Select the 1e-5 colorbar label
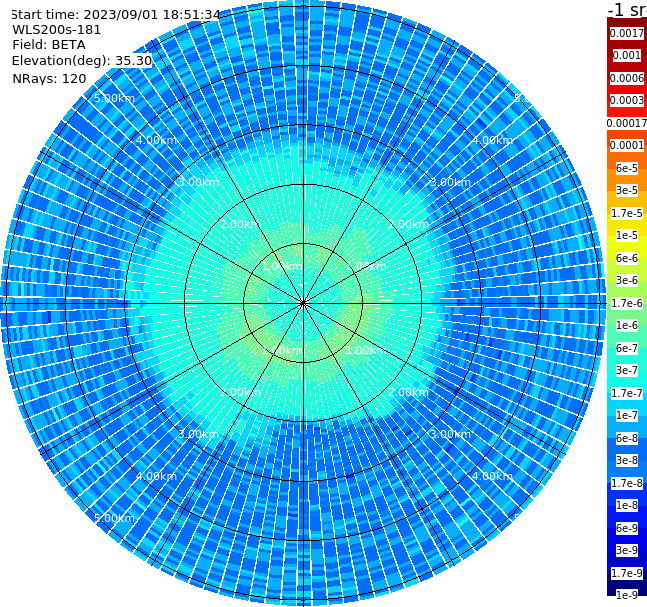Image resolution: width=647 pixels, height=607 pixels. pyautogui.click(x=627, y=236)
